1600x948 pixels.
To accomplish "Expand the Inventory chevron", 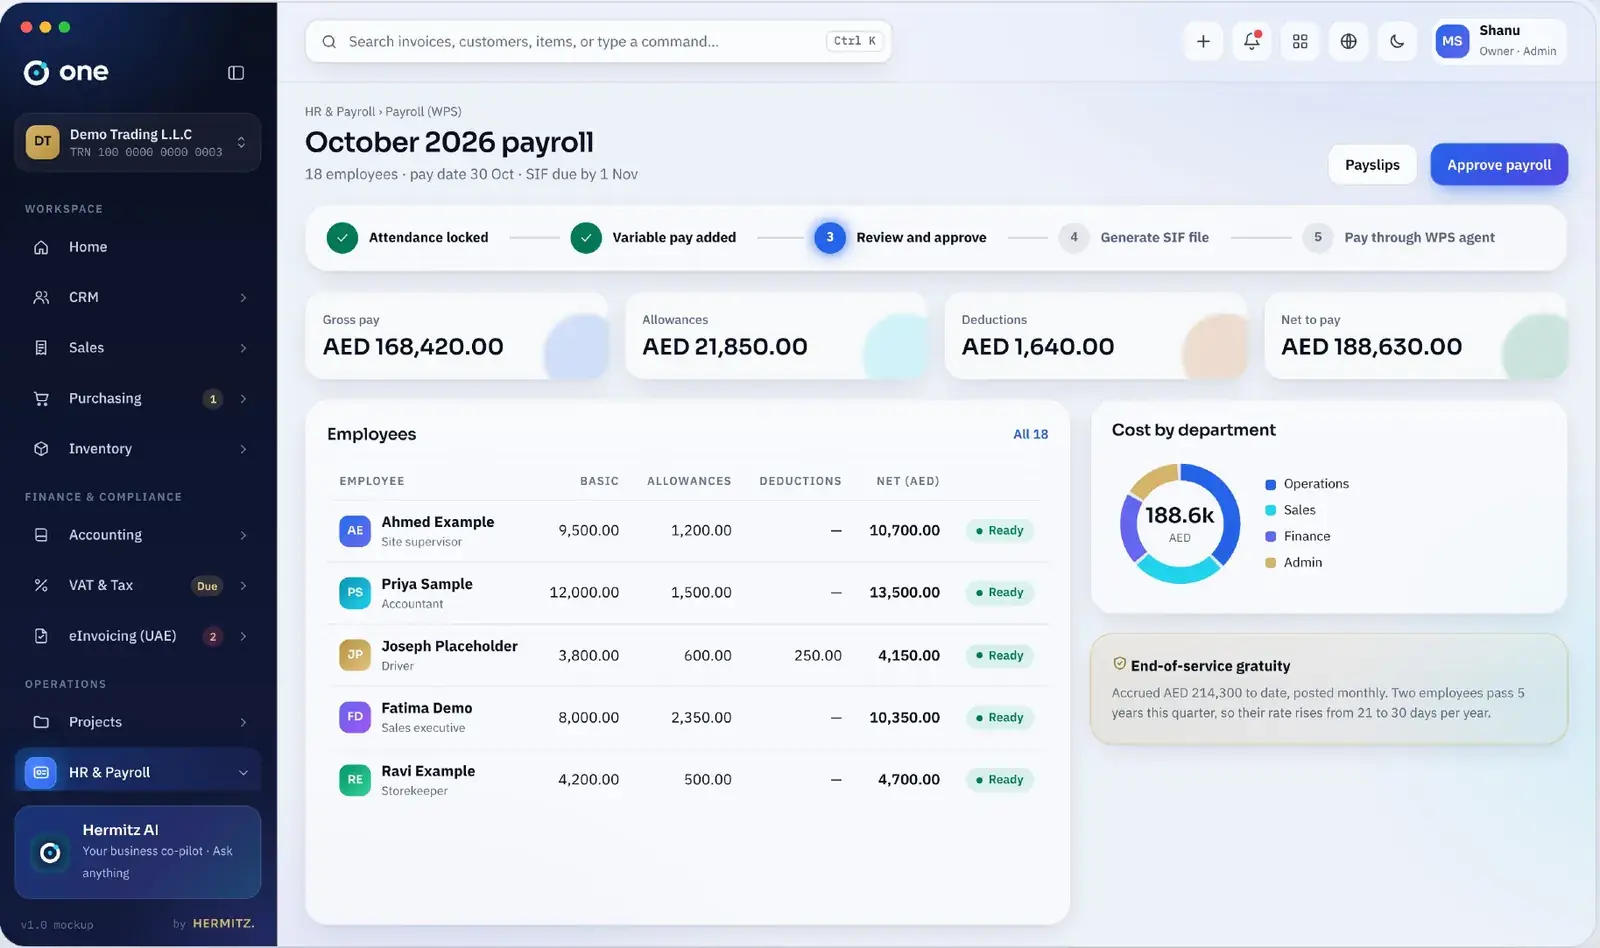I will [243, 449].
